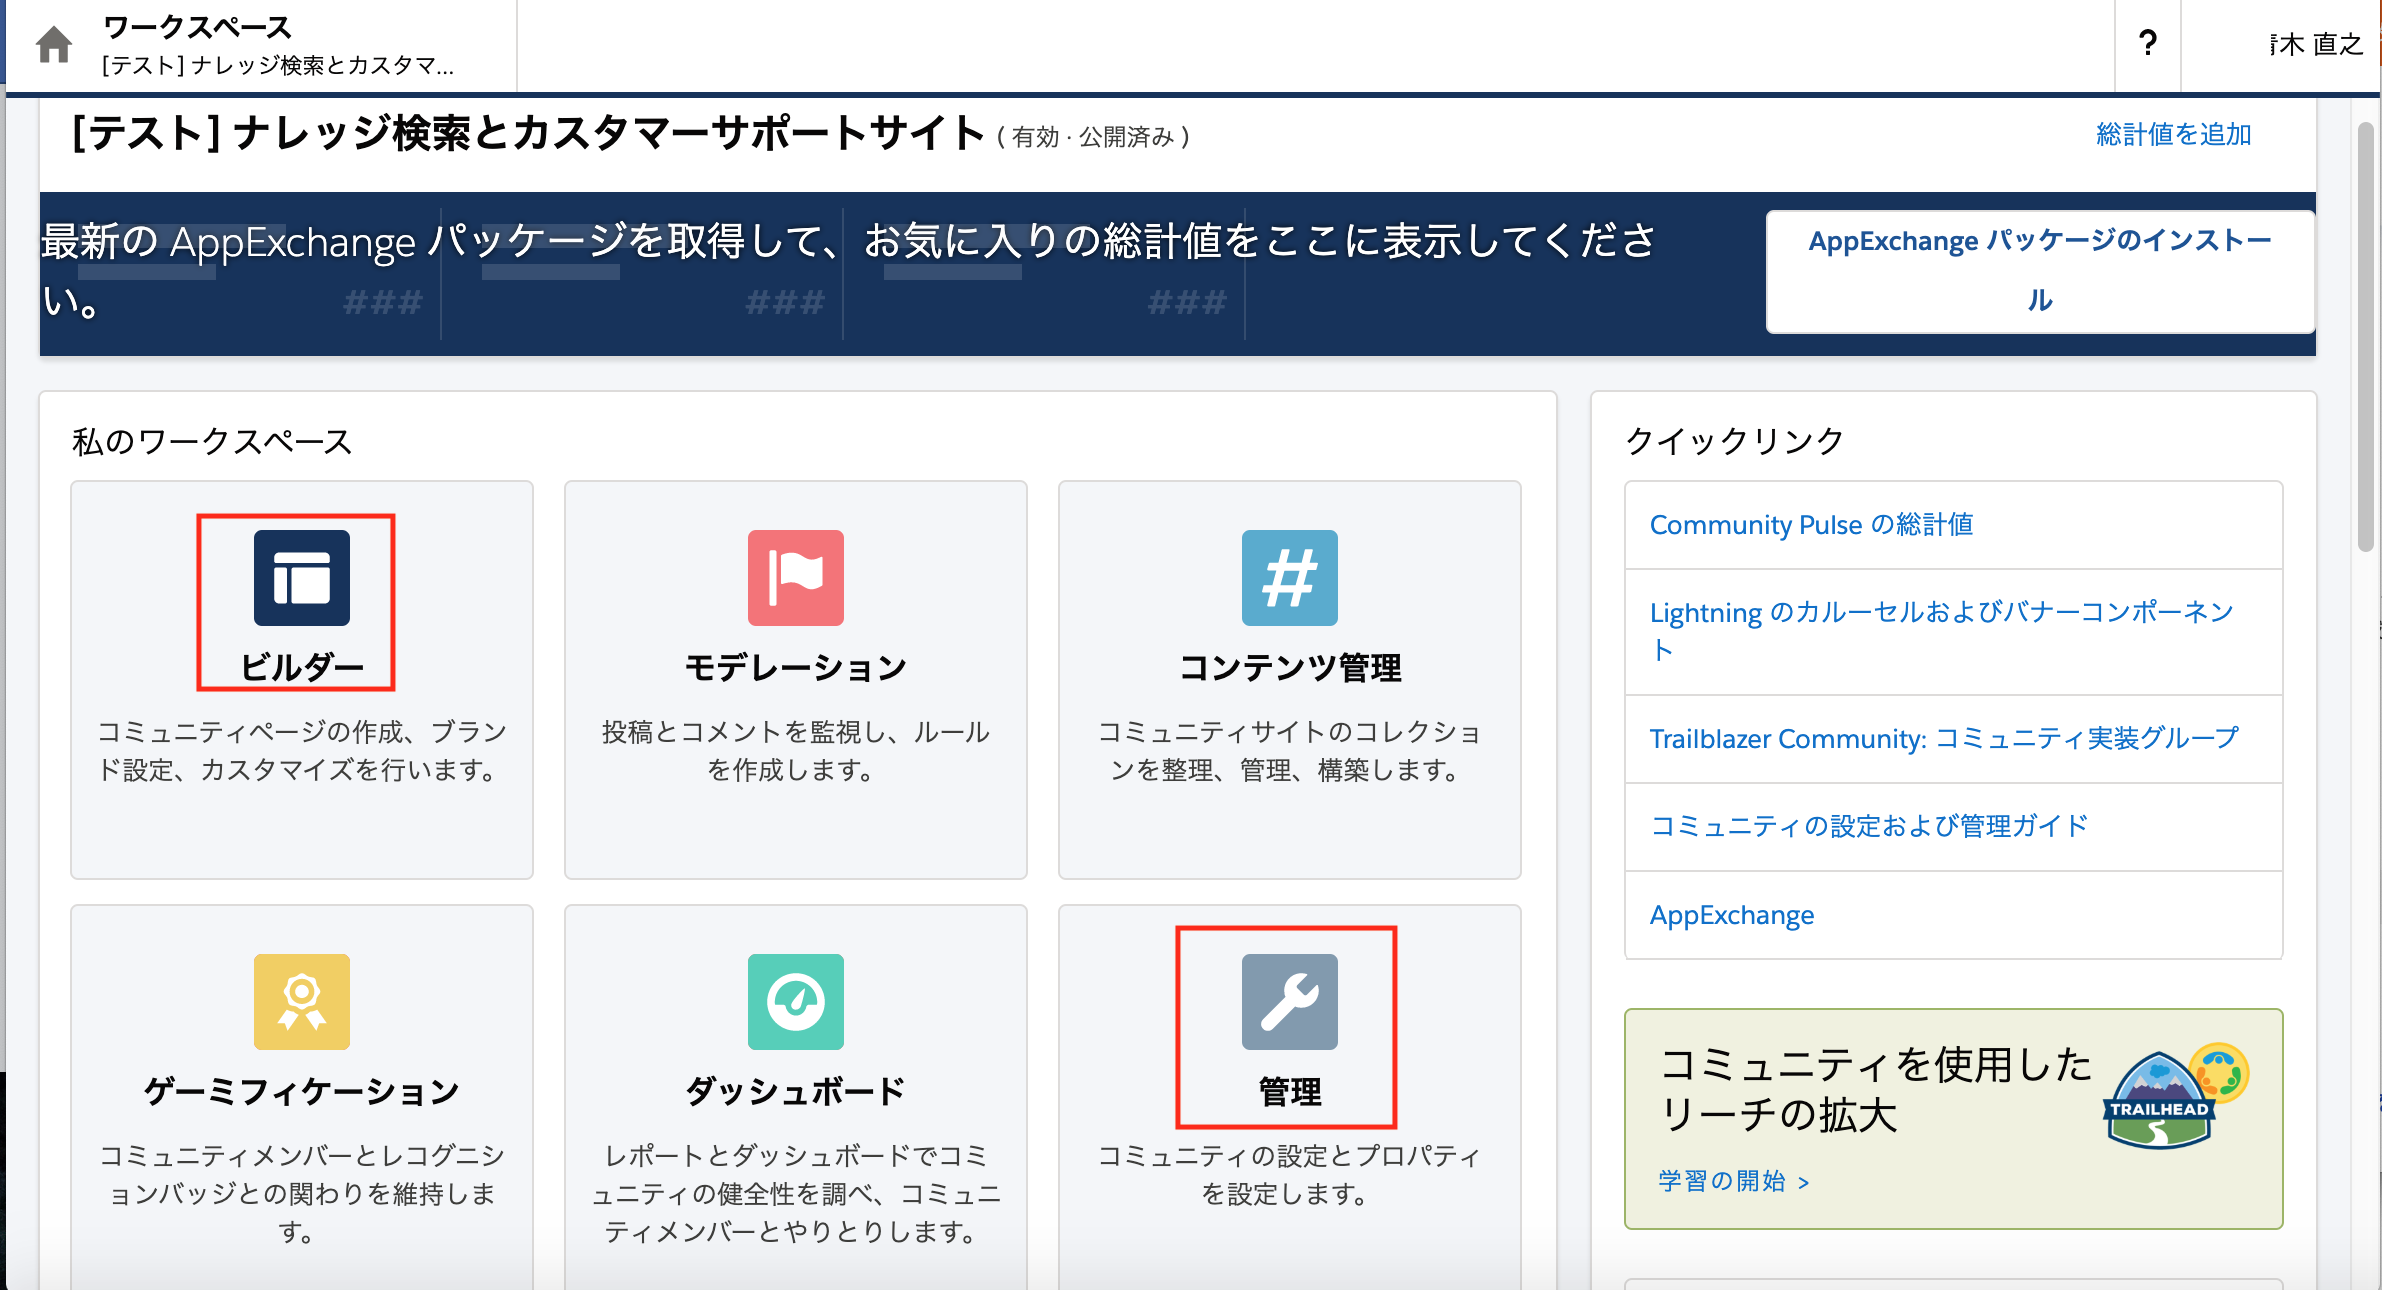Click the 管理 tile description text
The height and width of the screenshot is (1290, 2382).
1289,1175
